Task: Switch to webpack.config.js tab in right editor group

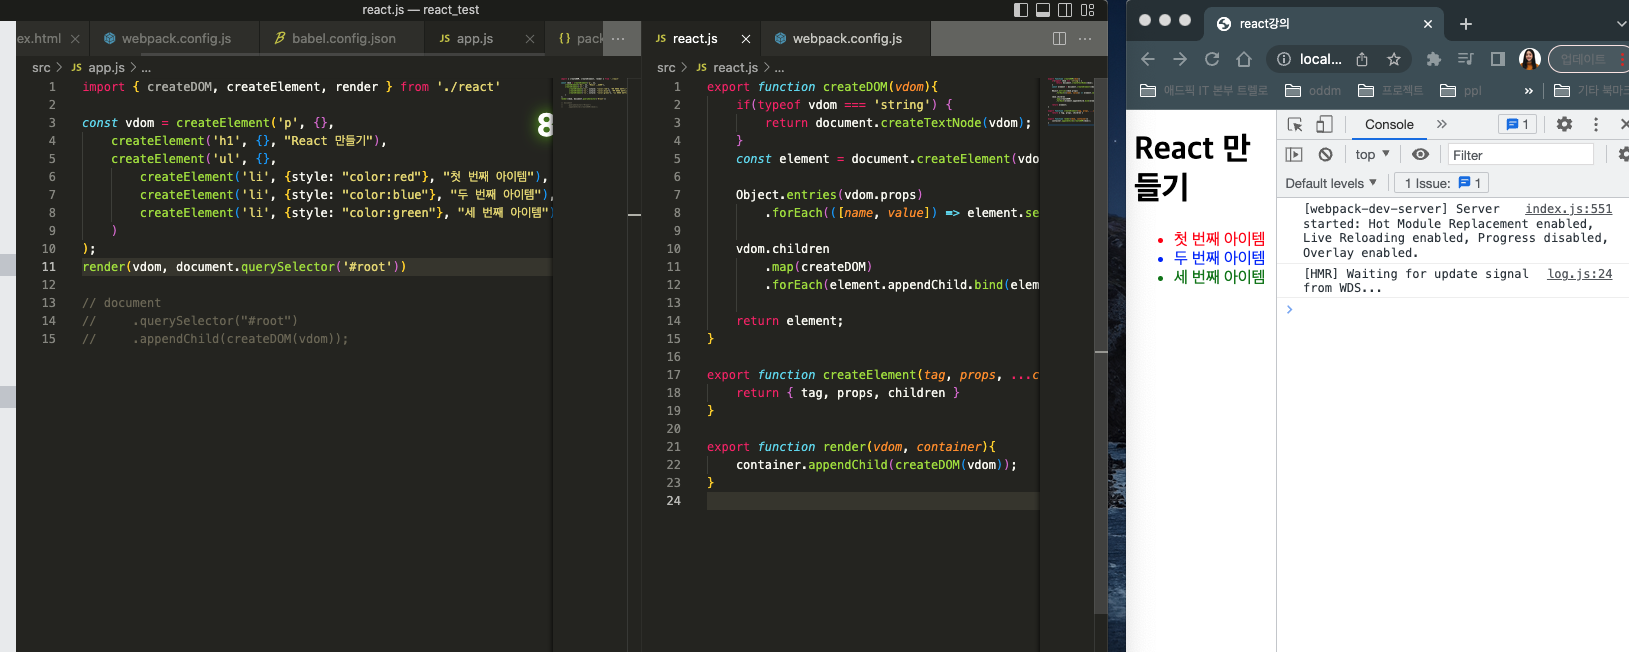Action: (846, 38)
